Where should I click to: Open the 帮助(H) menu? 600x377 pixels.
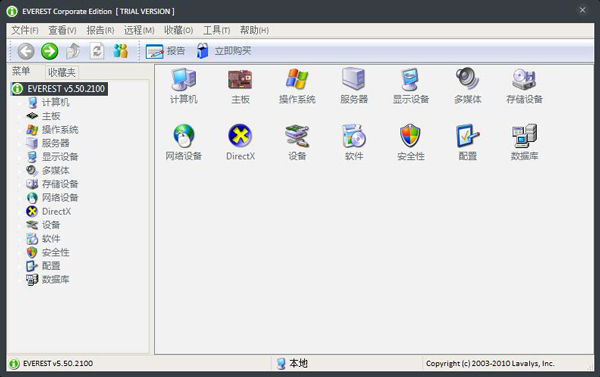pos(254,30)
